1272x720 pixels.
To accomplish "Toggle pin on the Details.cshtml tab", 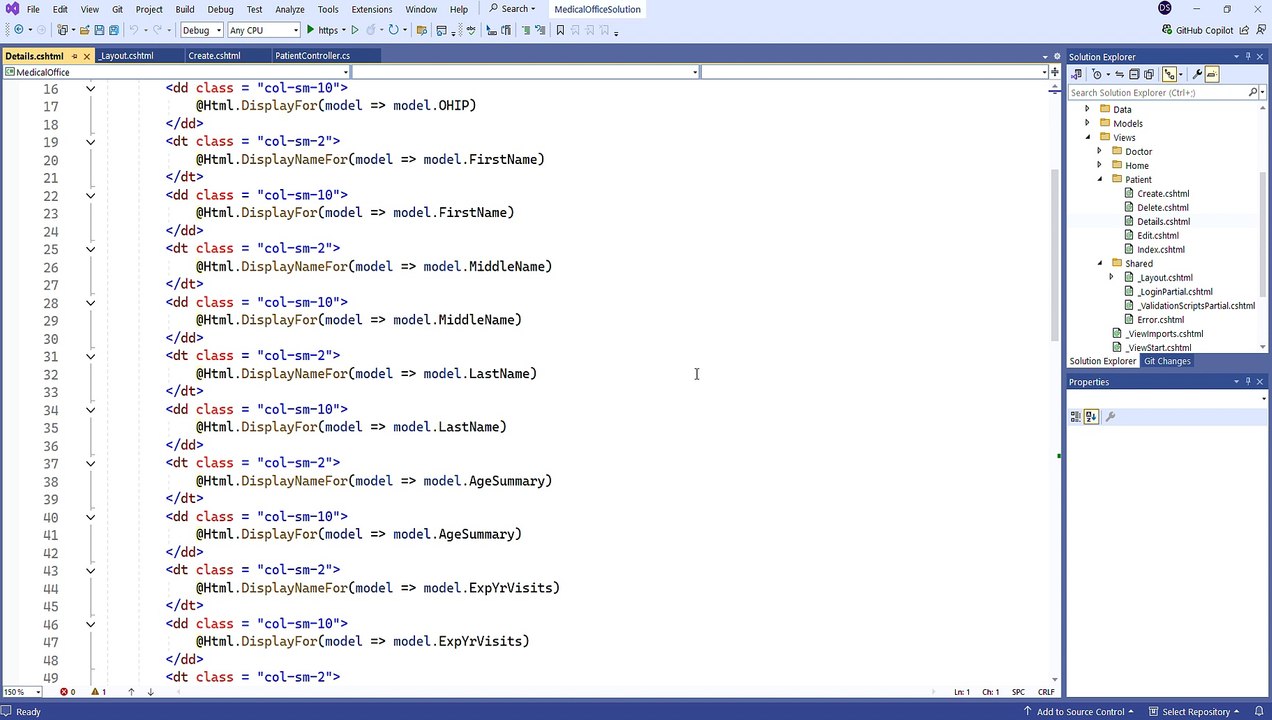I will pyautogui.click(x=75, y=56).
